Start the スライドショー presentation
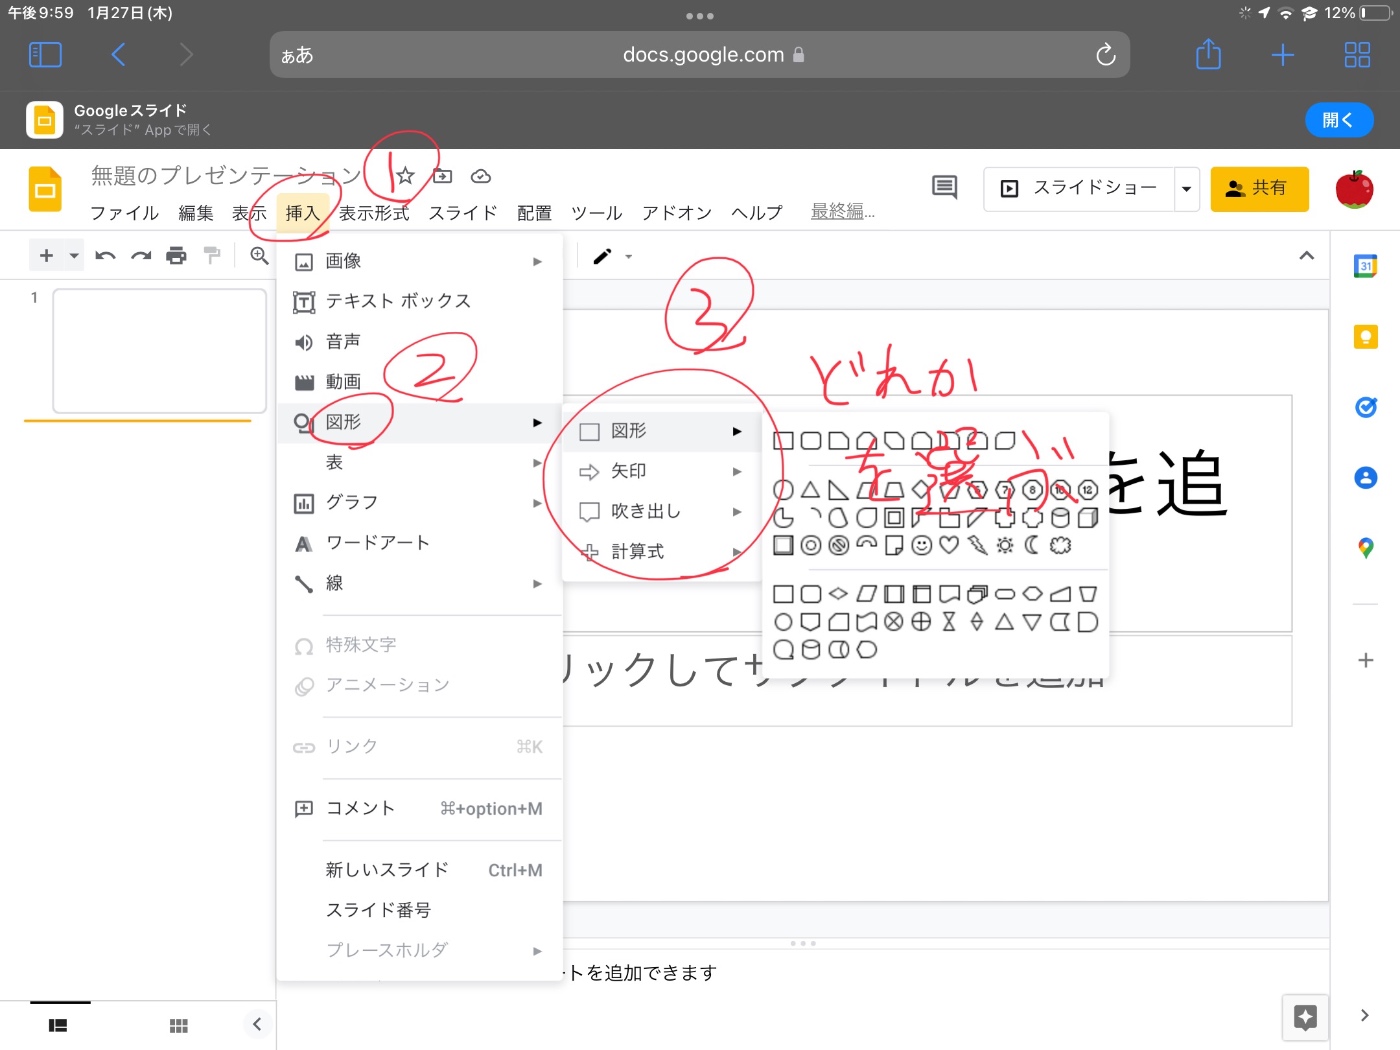The width and height of the screenshot is (1400, 1050). click(x=1080, y=189)
